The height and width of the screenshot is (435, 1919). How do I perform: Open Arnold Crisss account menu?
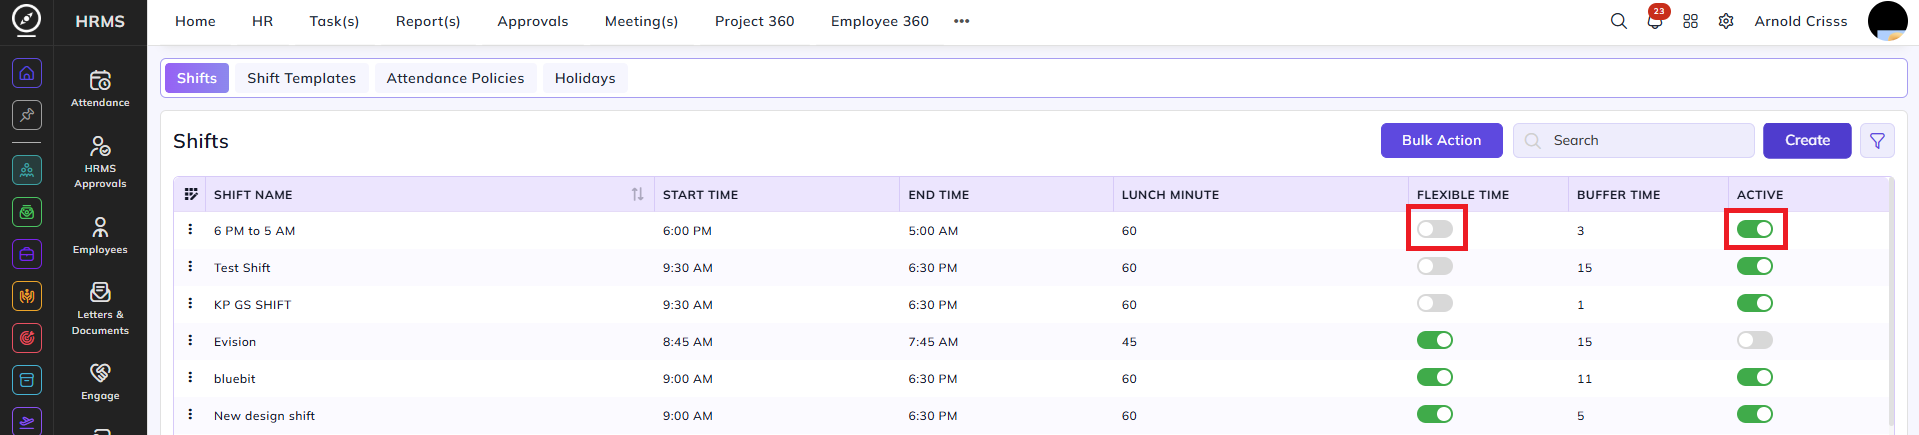1801,21
